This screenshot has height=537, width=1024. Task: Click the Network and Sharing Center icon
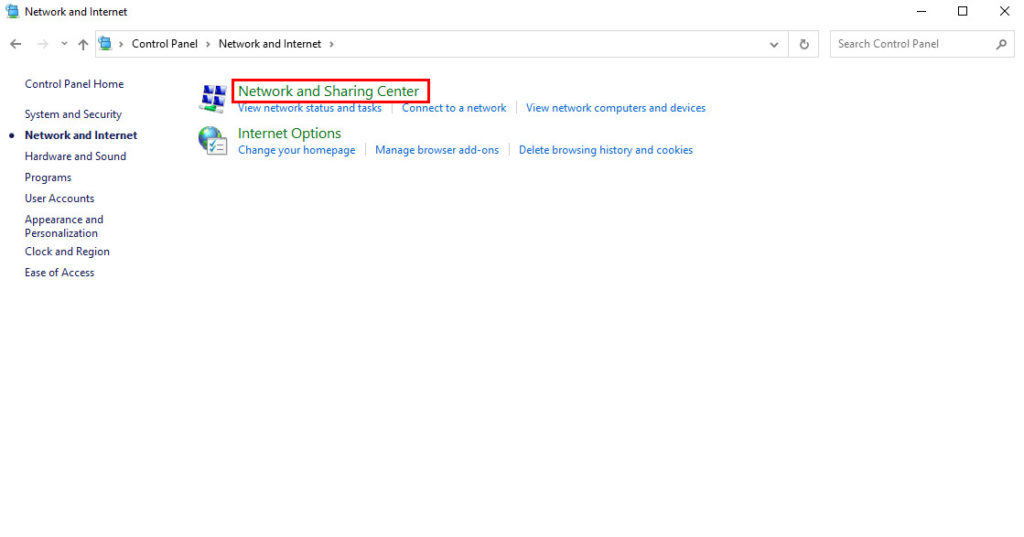click(x=213, y=99)
